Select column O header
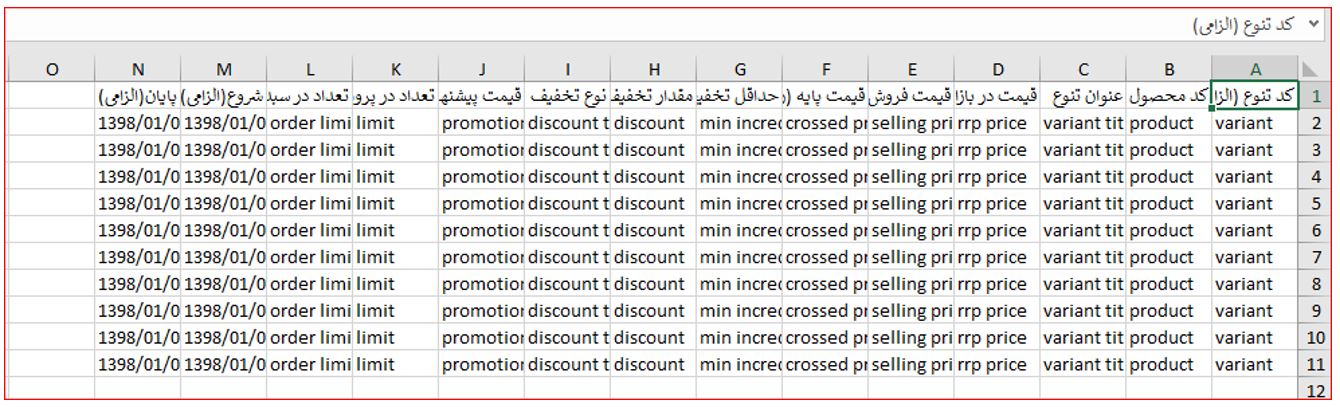Screen dimensions: 1340x407 pos(52,69)
